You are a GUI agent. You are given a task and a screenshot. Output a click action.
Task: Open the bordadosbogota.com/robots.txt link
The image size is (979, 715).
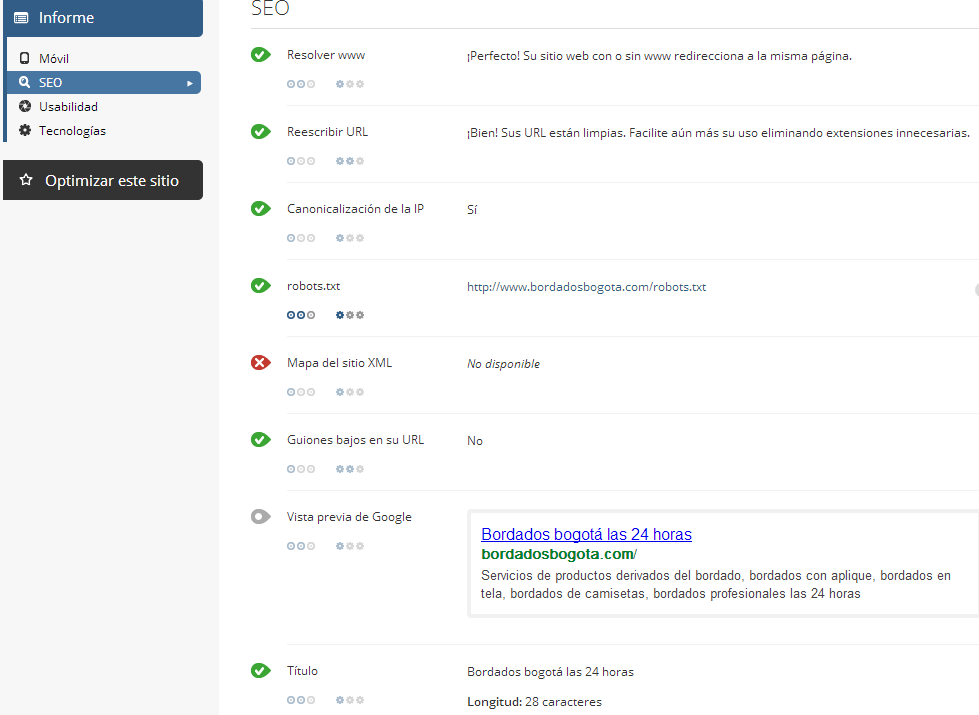(586, 287)
